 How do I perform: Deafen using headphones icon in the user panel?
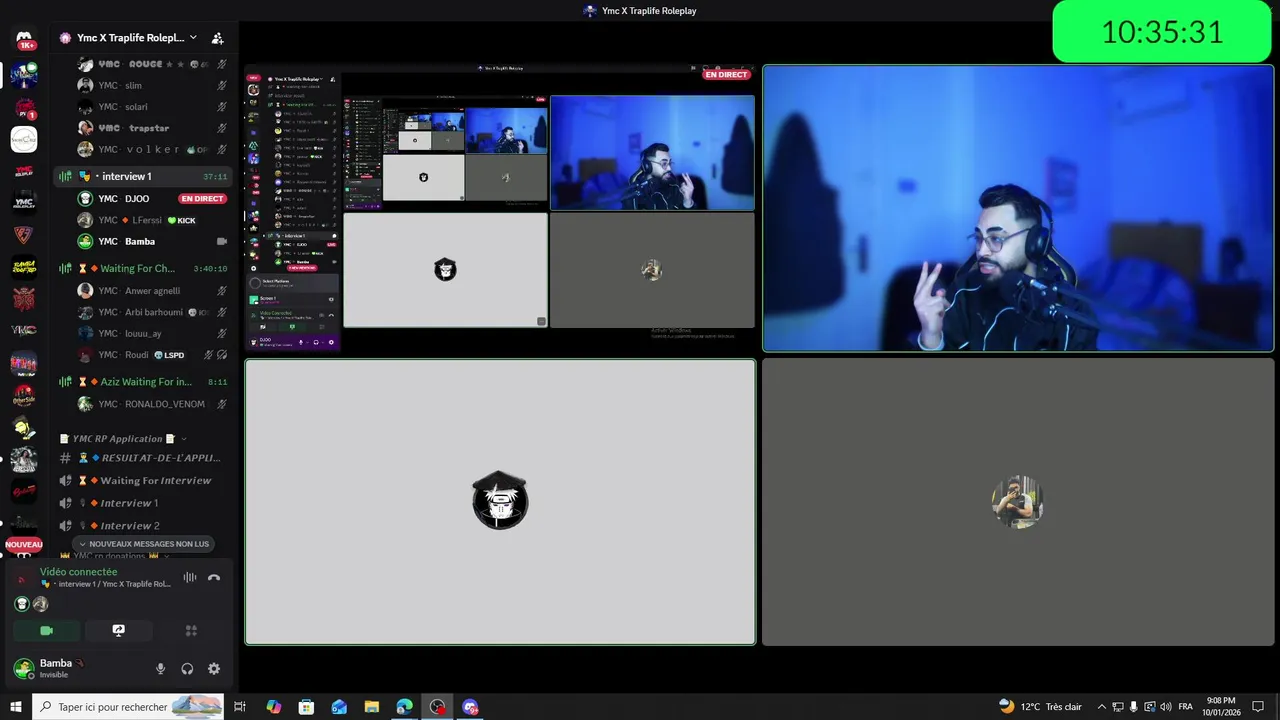187,669
